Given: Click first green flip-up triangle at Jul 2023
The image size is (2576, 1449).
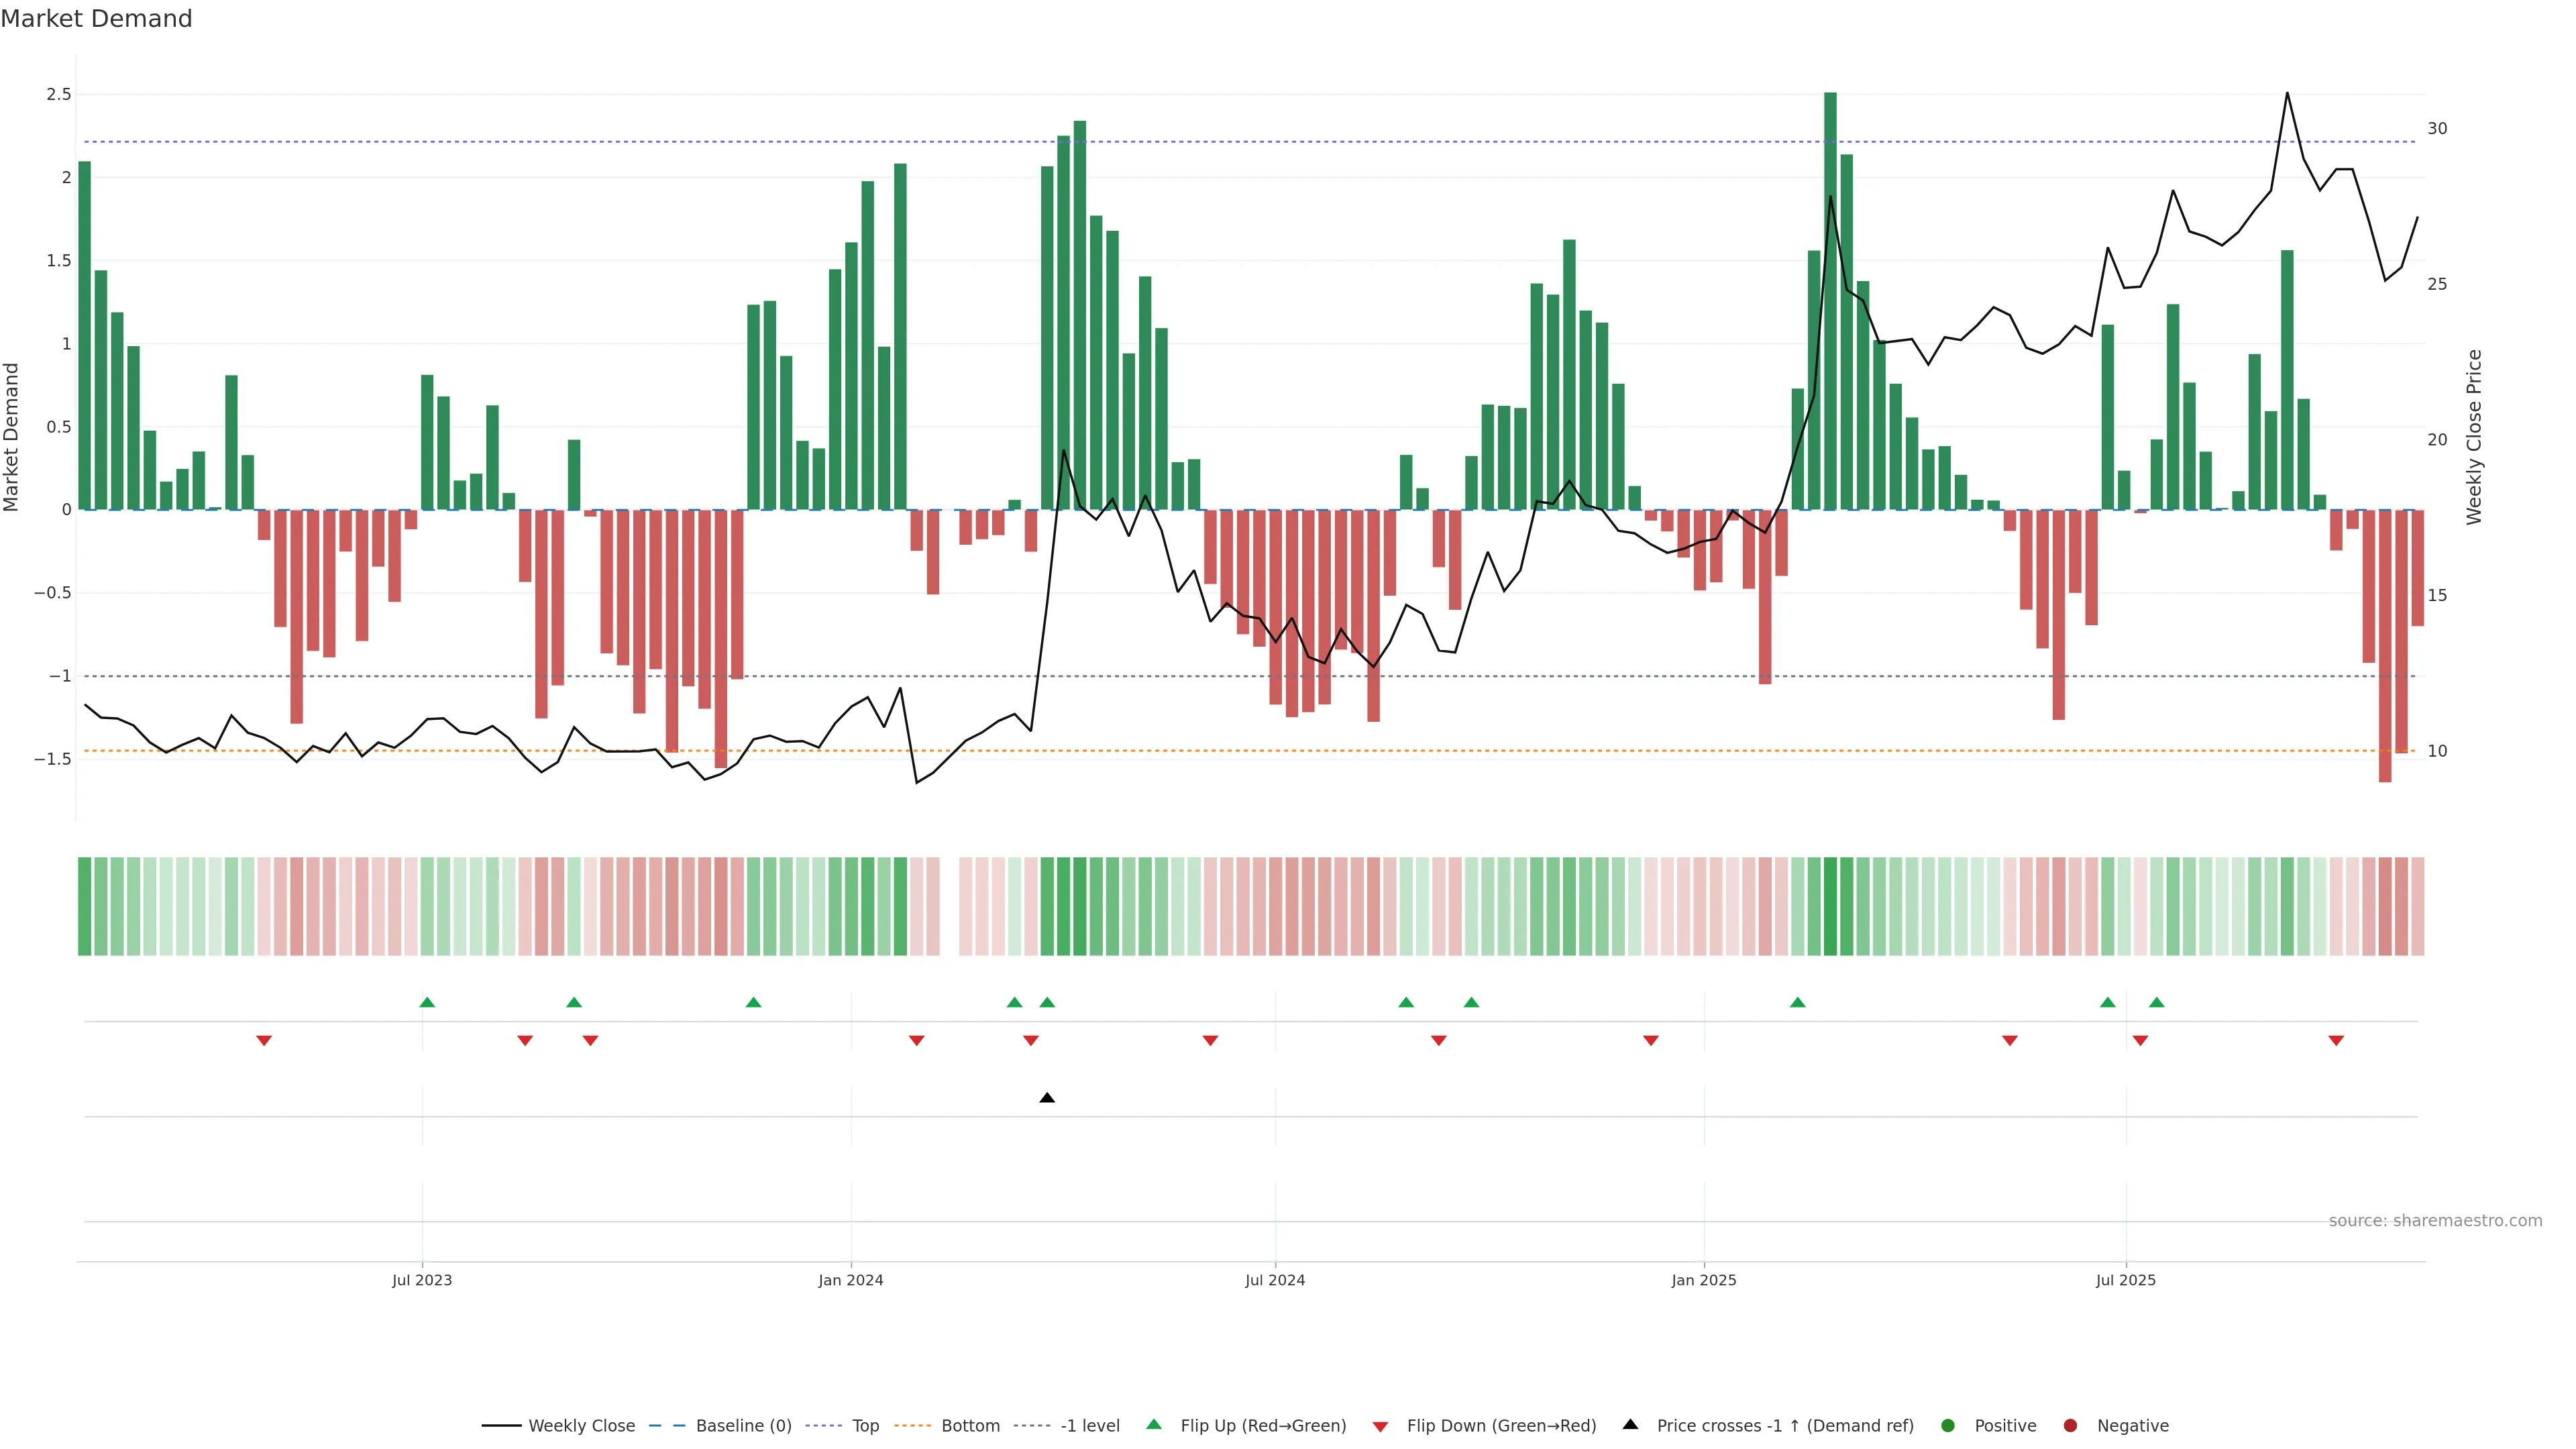Looking at the screenshot, I should [x=427, y=1002].
